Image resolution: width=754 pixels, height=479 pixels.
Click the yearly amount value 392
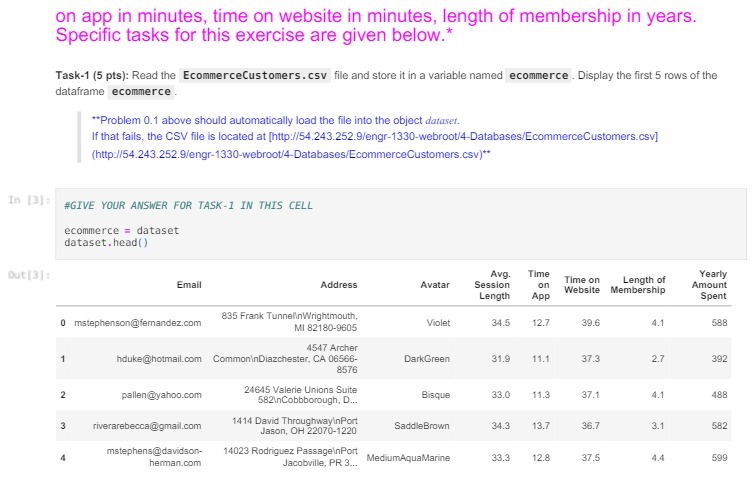tap(719, 359)
